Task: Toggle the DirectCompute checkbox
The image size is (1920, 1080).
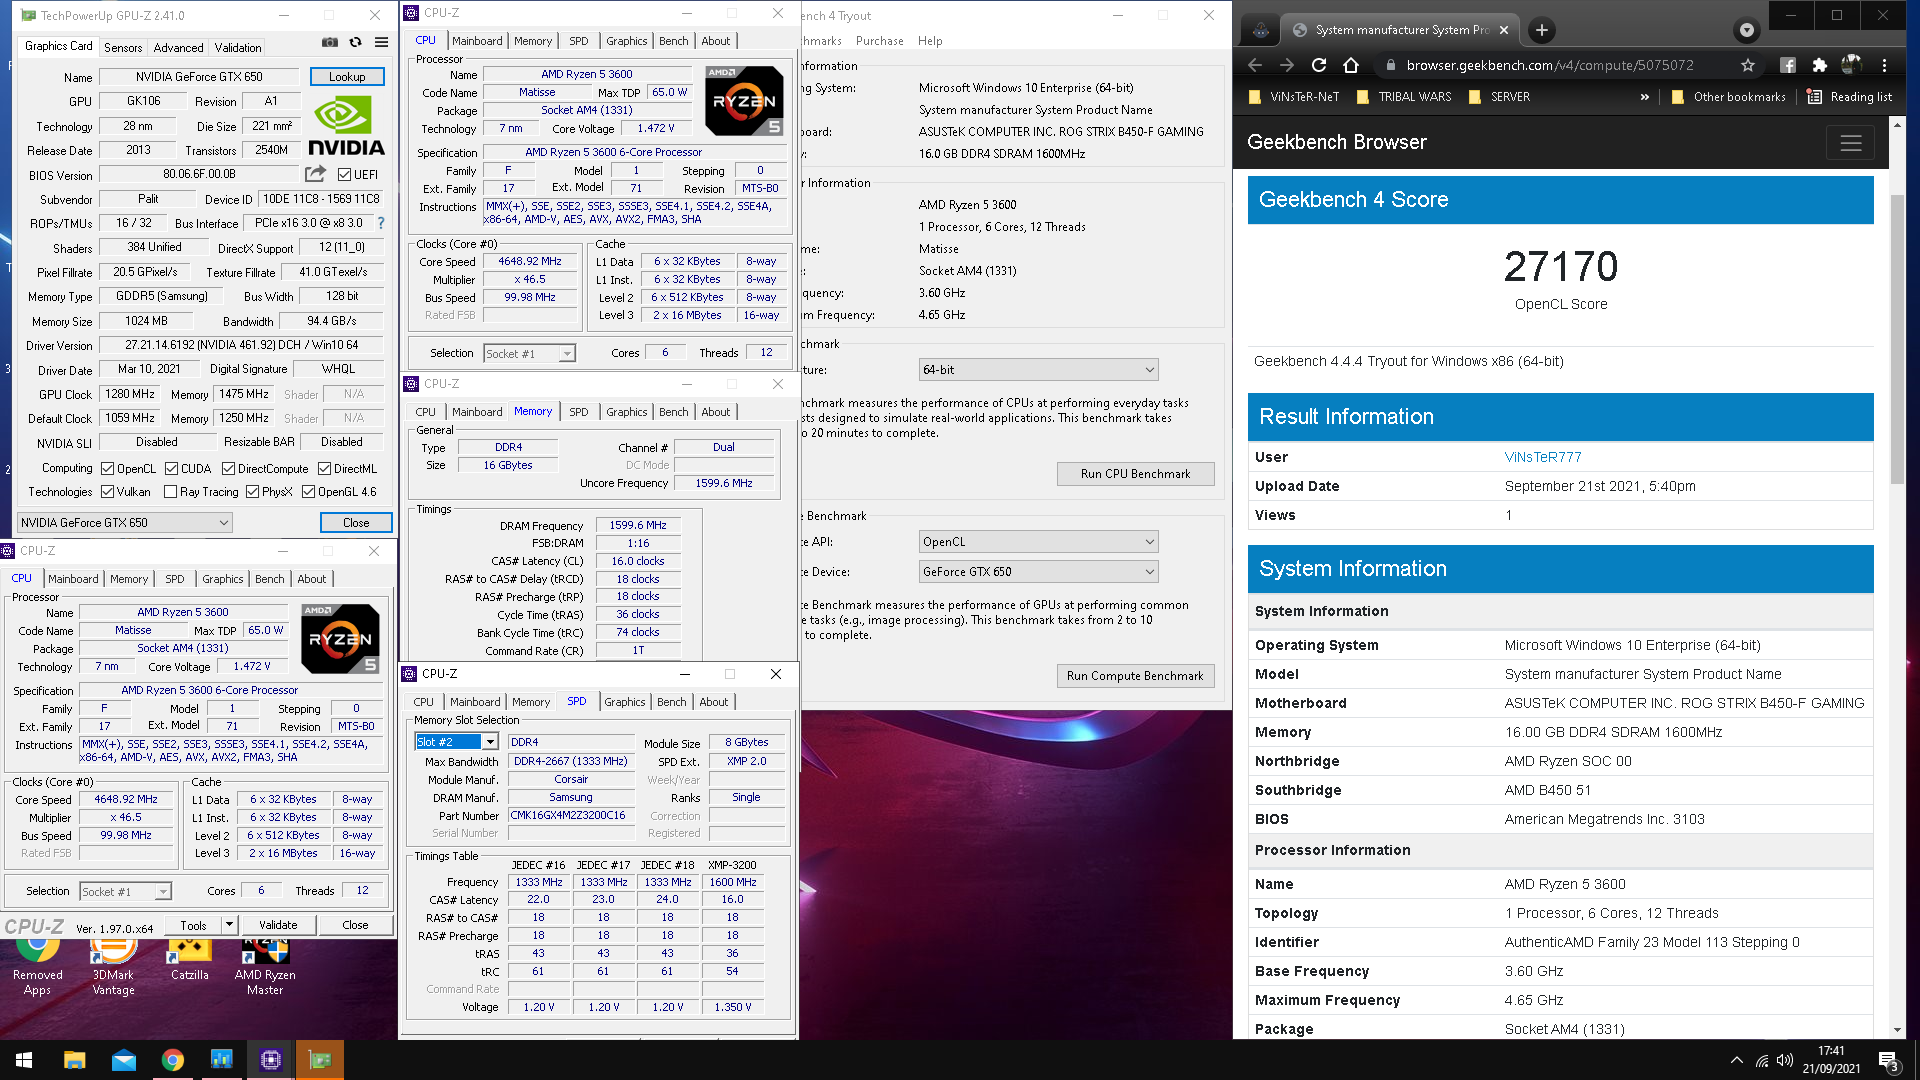Action: click(228, 469)
